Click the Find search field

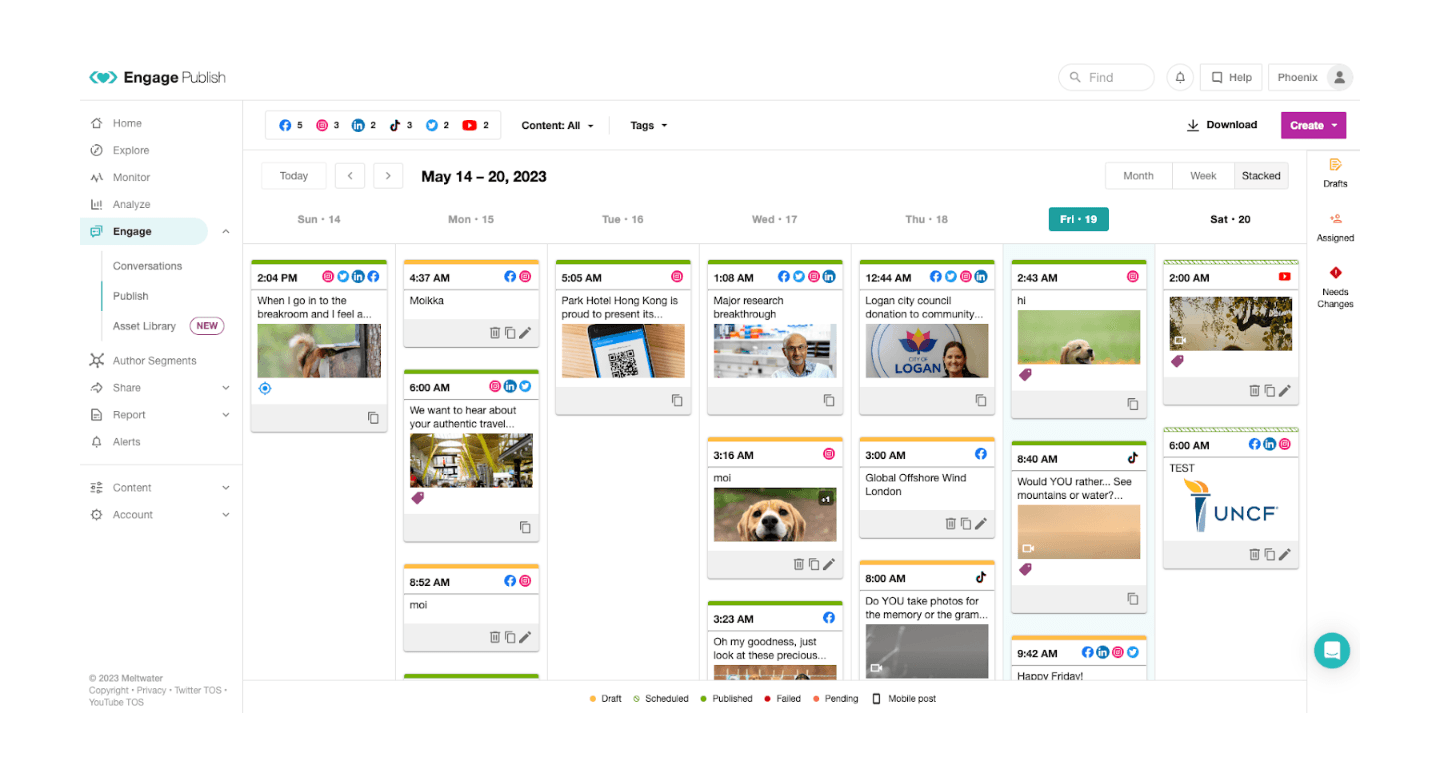1106,77
